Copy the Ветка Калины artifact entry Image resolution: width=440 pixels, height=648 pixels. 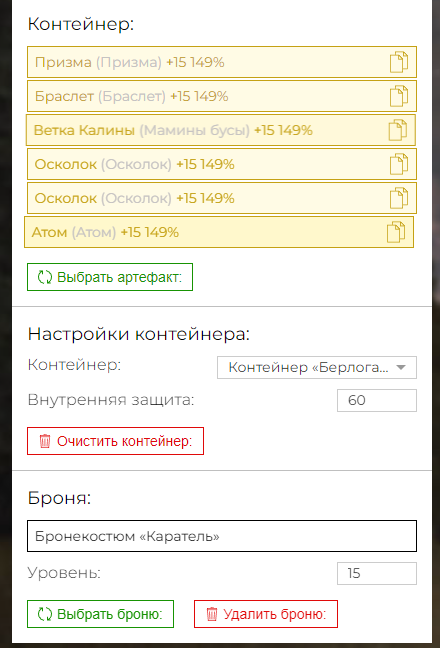click(397, 130)
